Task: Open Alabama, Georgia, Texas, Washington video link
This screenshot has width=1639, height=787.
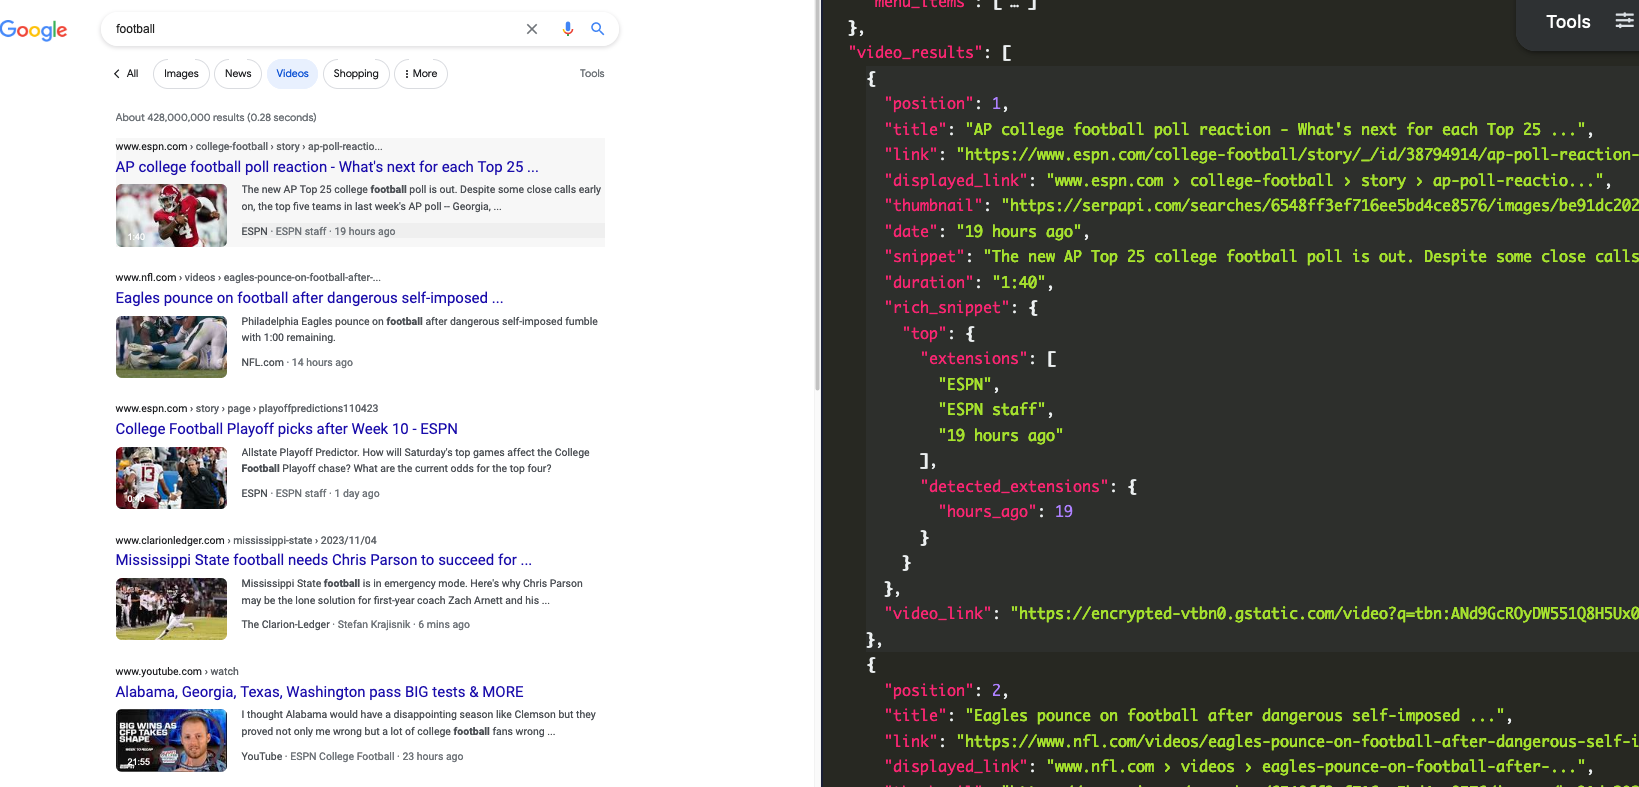Action: [x=319, y=692]
